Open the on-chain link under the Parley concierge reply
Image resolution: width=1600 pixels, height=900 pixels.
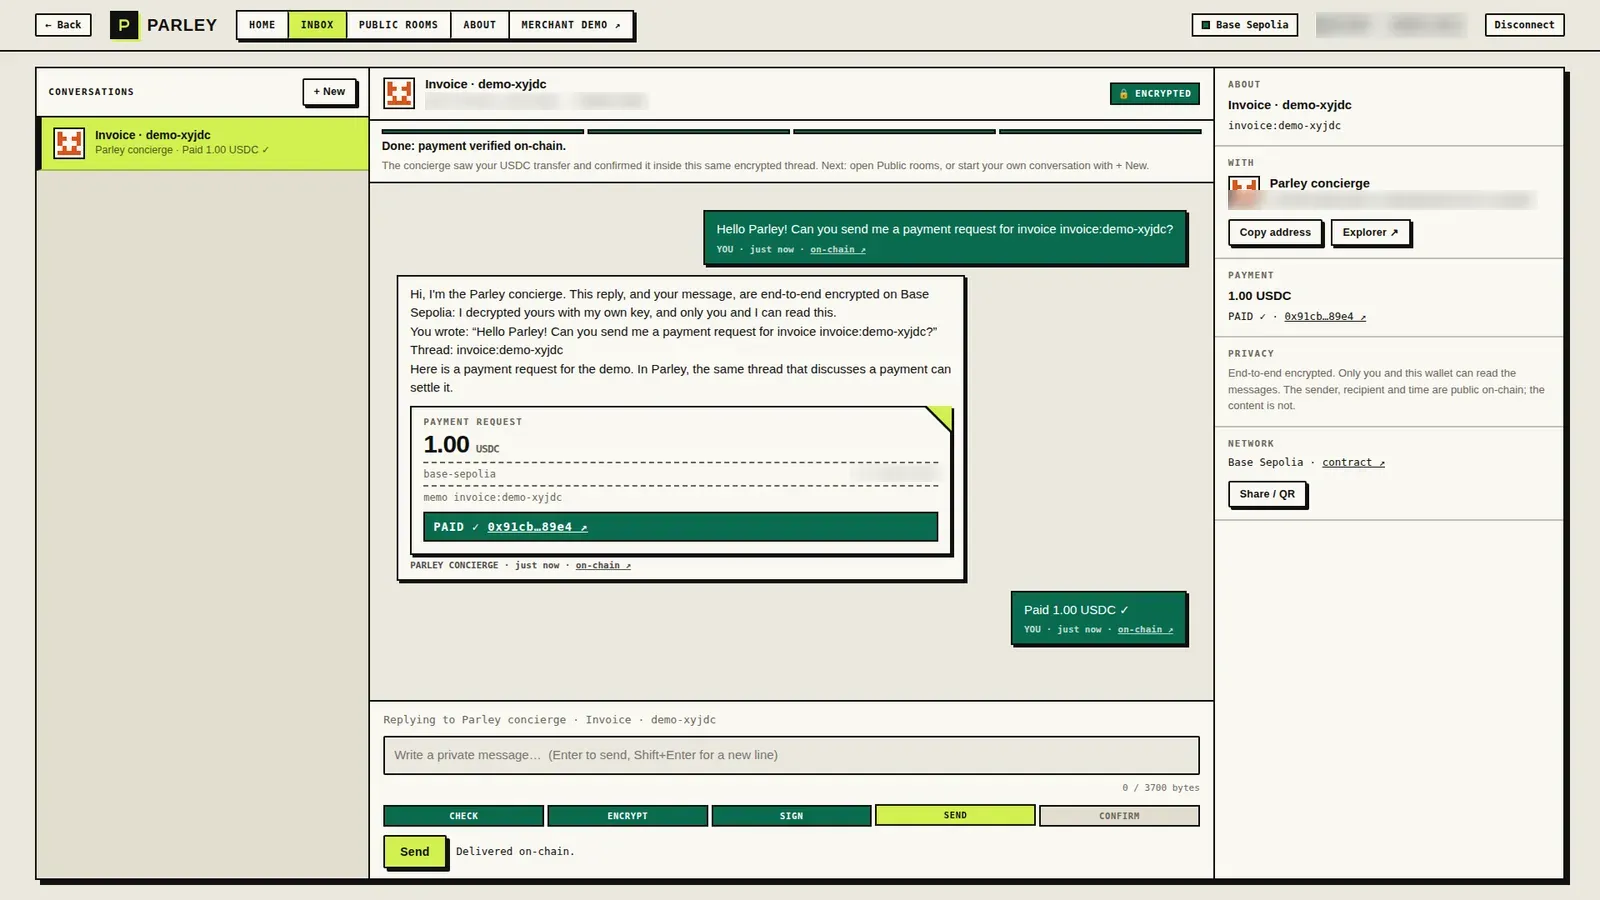[603, 566]
